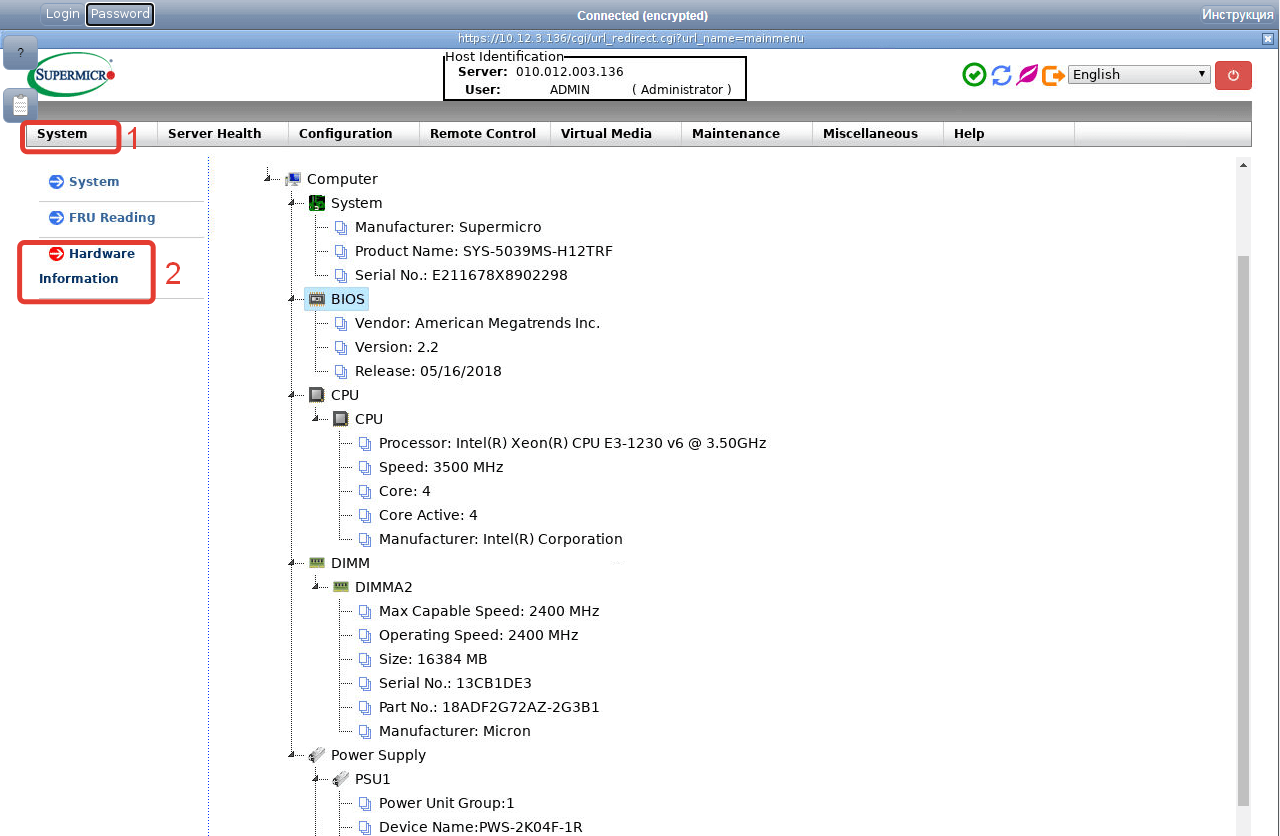
Task: Open the Maintenance menu
Action: click(735, 134)
